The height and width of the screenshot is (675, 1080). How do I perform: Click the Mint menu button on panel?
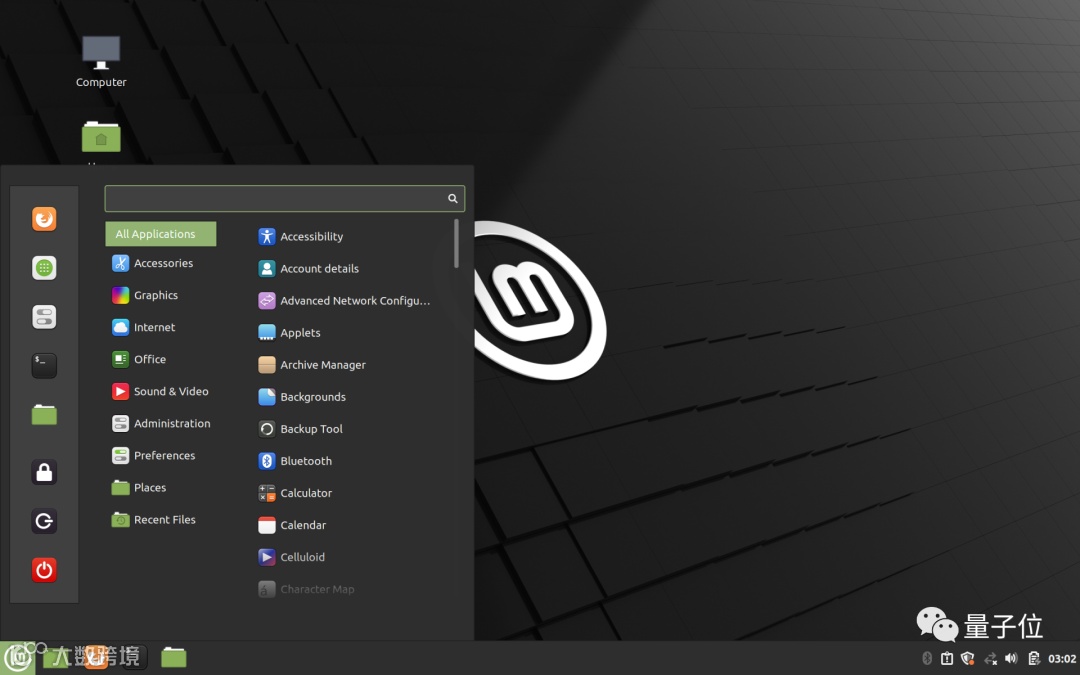pos(17,658)
